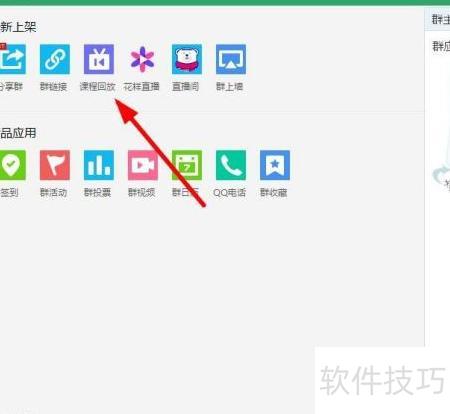450x414 pixels.
Task: Open the 签到 check-in icon
Action: point(12,165)
